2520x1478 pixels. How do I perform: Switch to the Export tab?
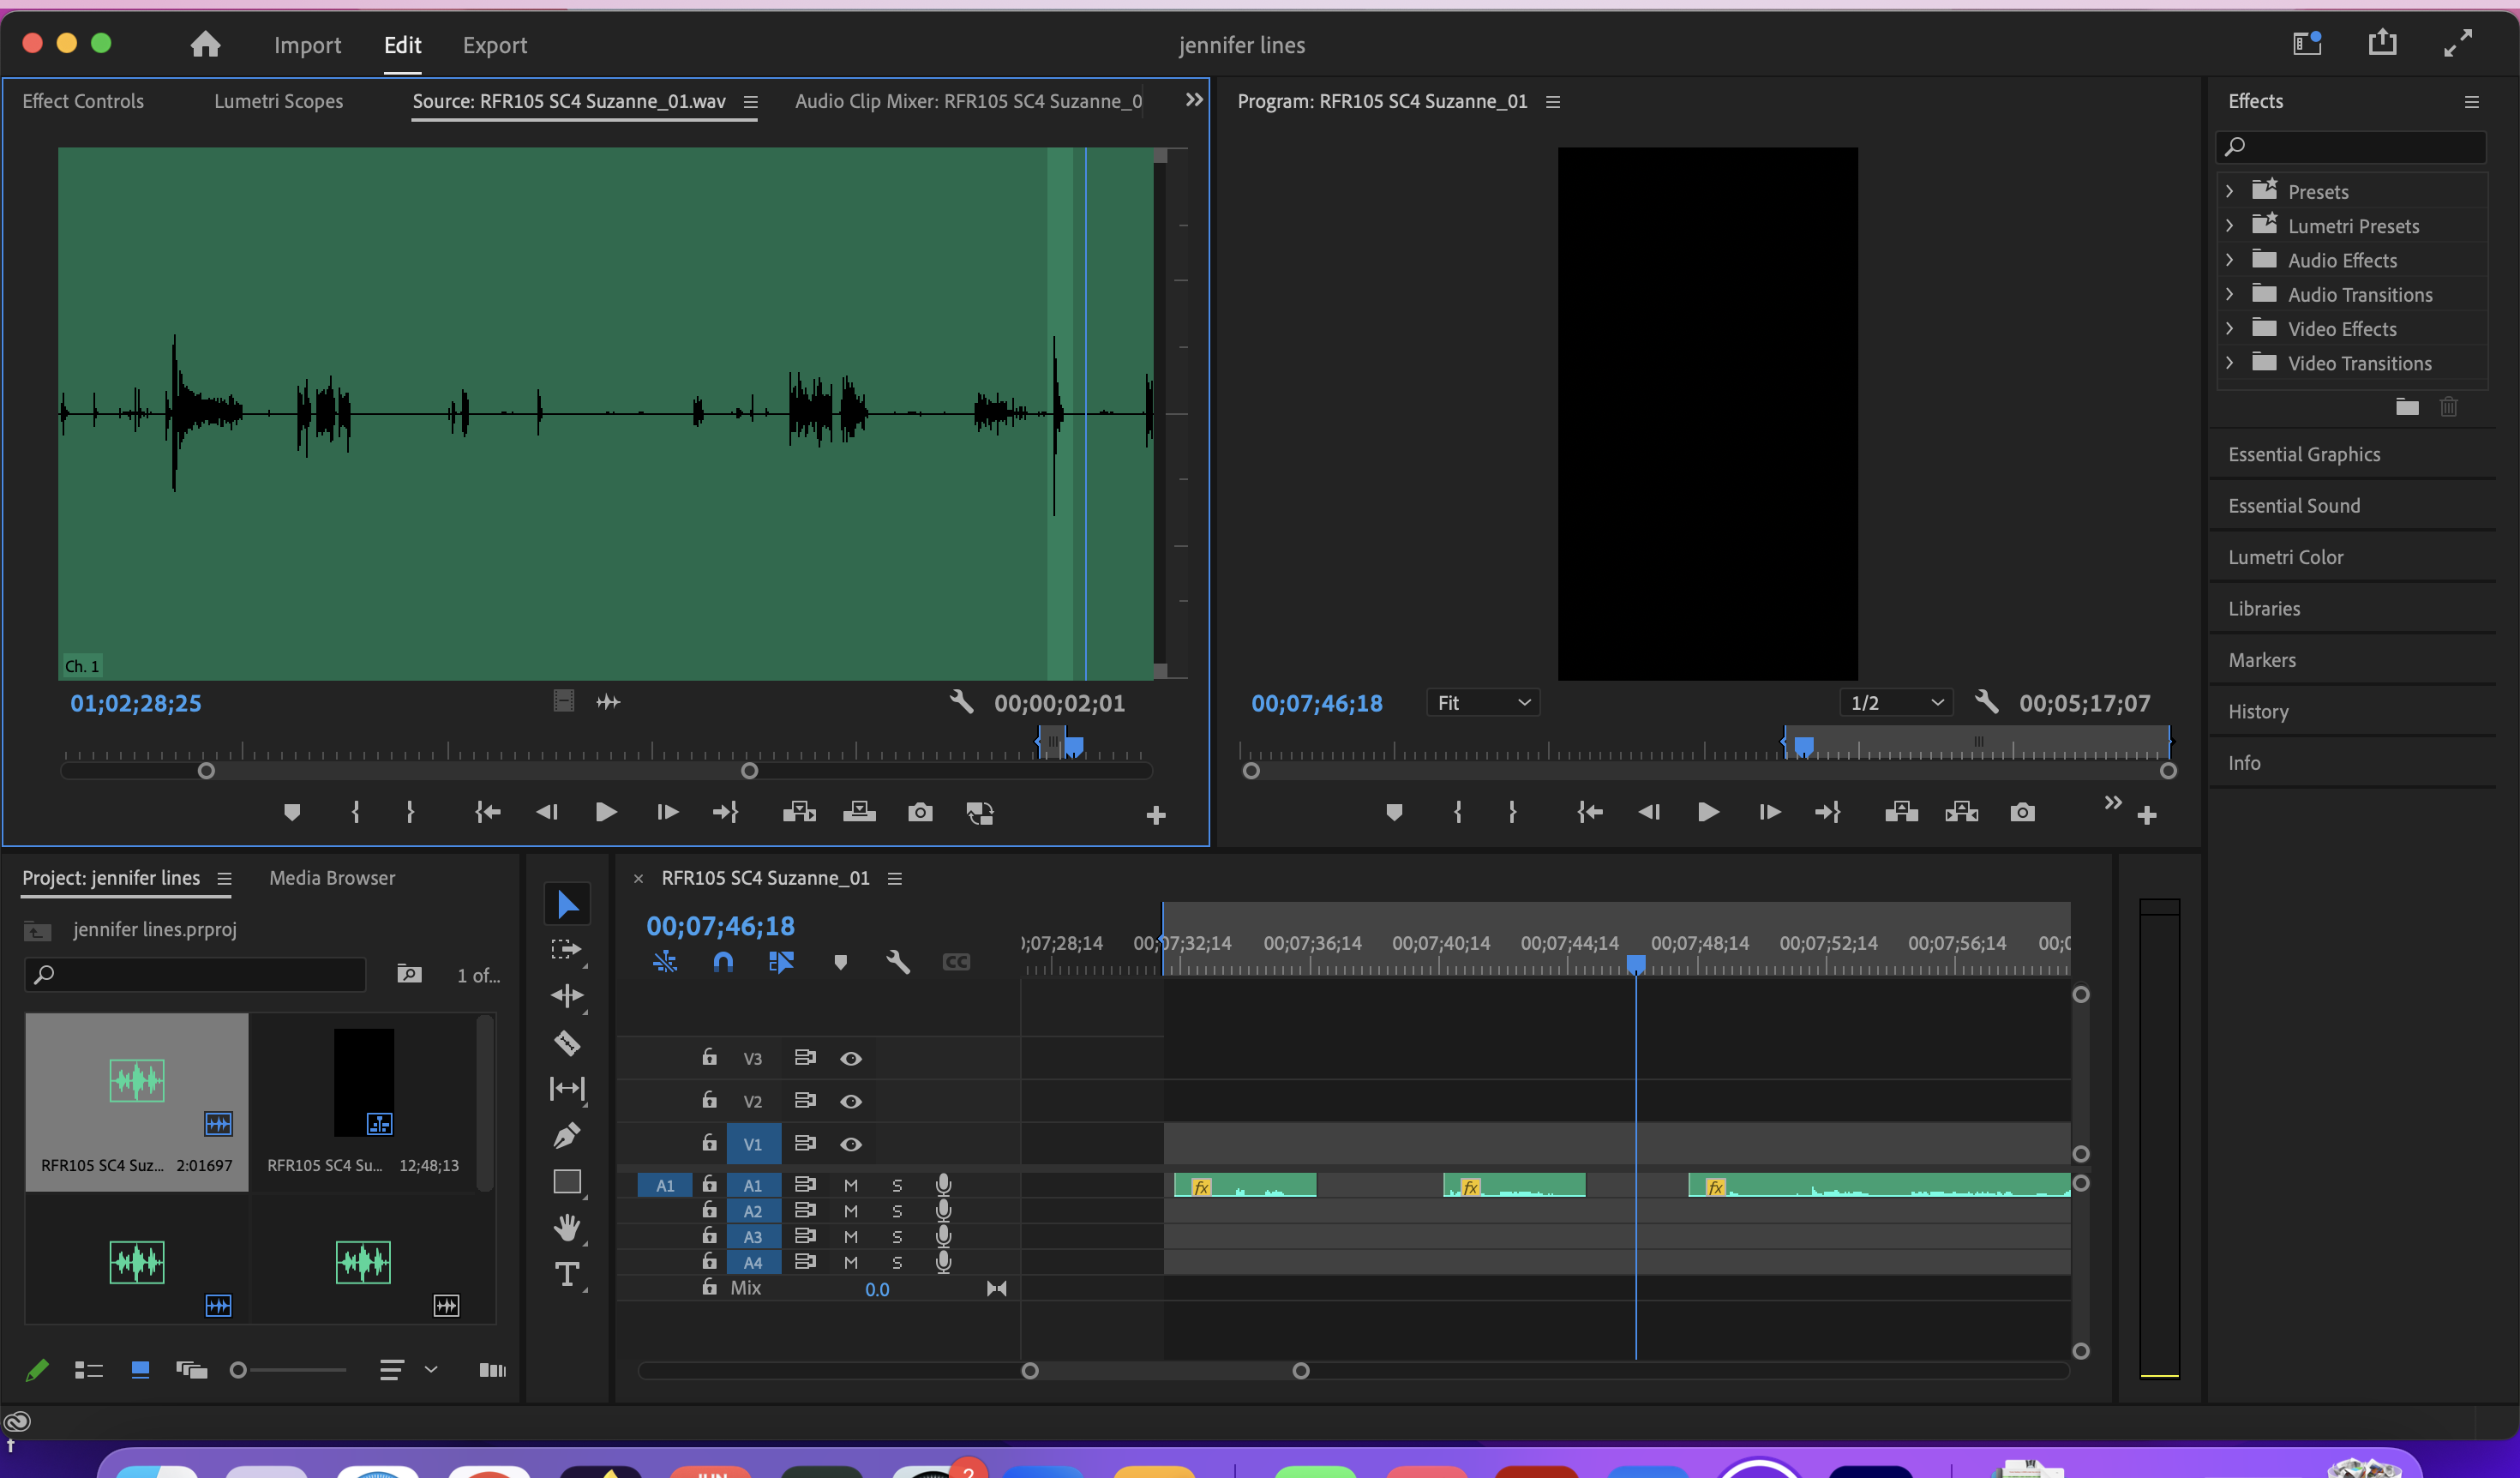pos(494,45)
